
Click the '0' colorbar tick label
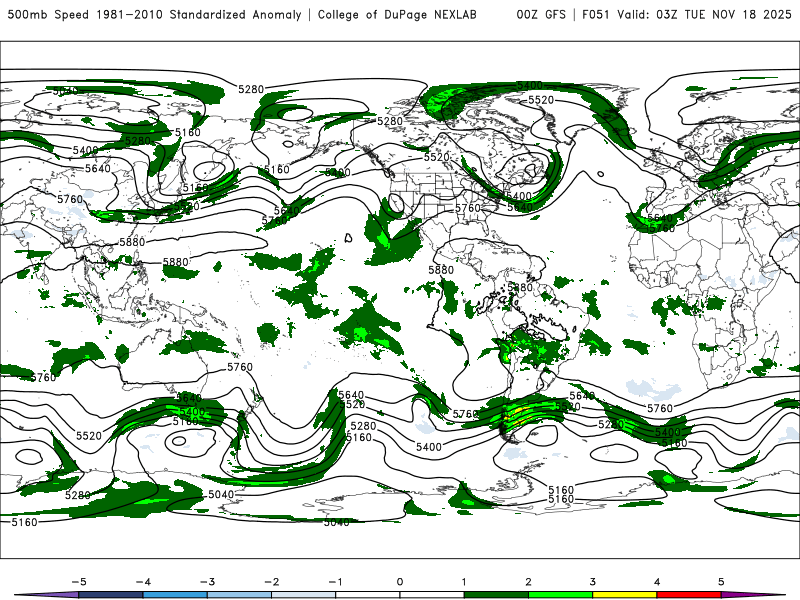400,582
